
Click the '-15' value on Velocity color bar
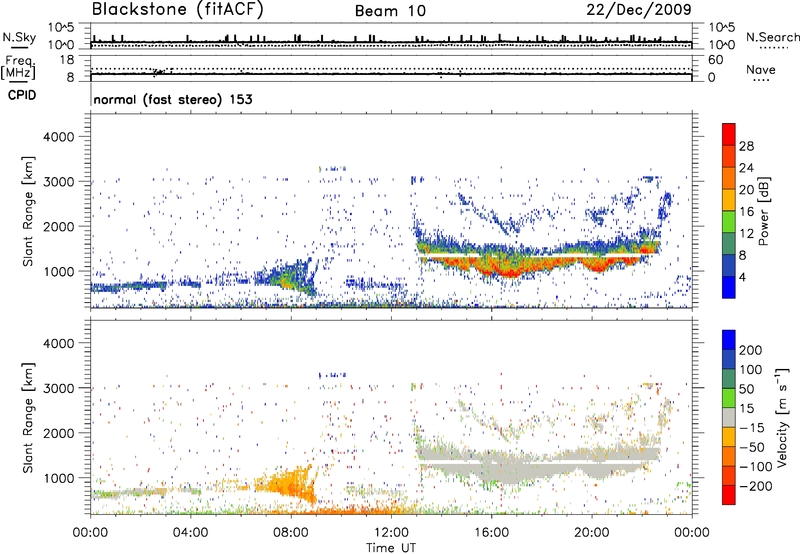pos(753,428)
